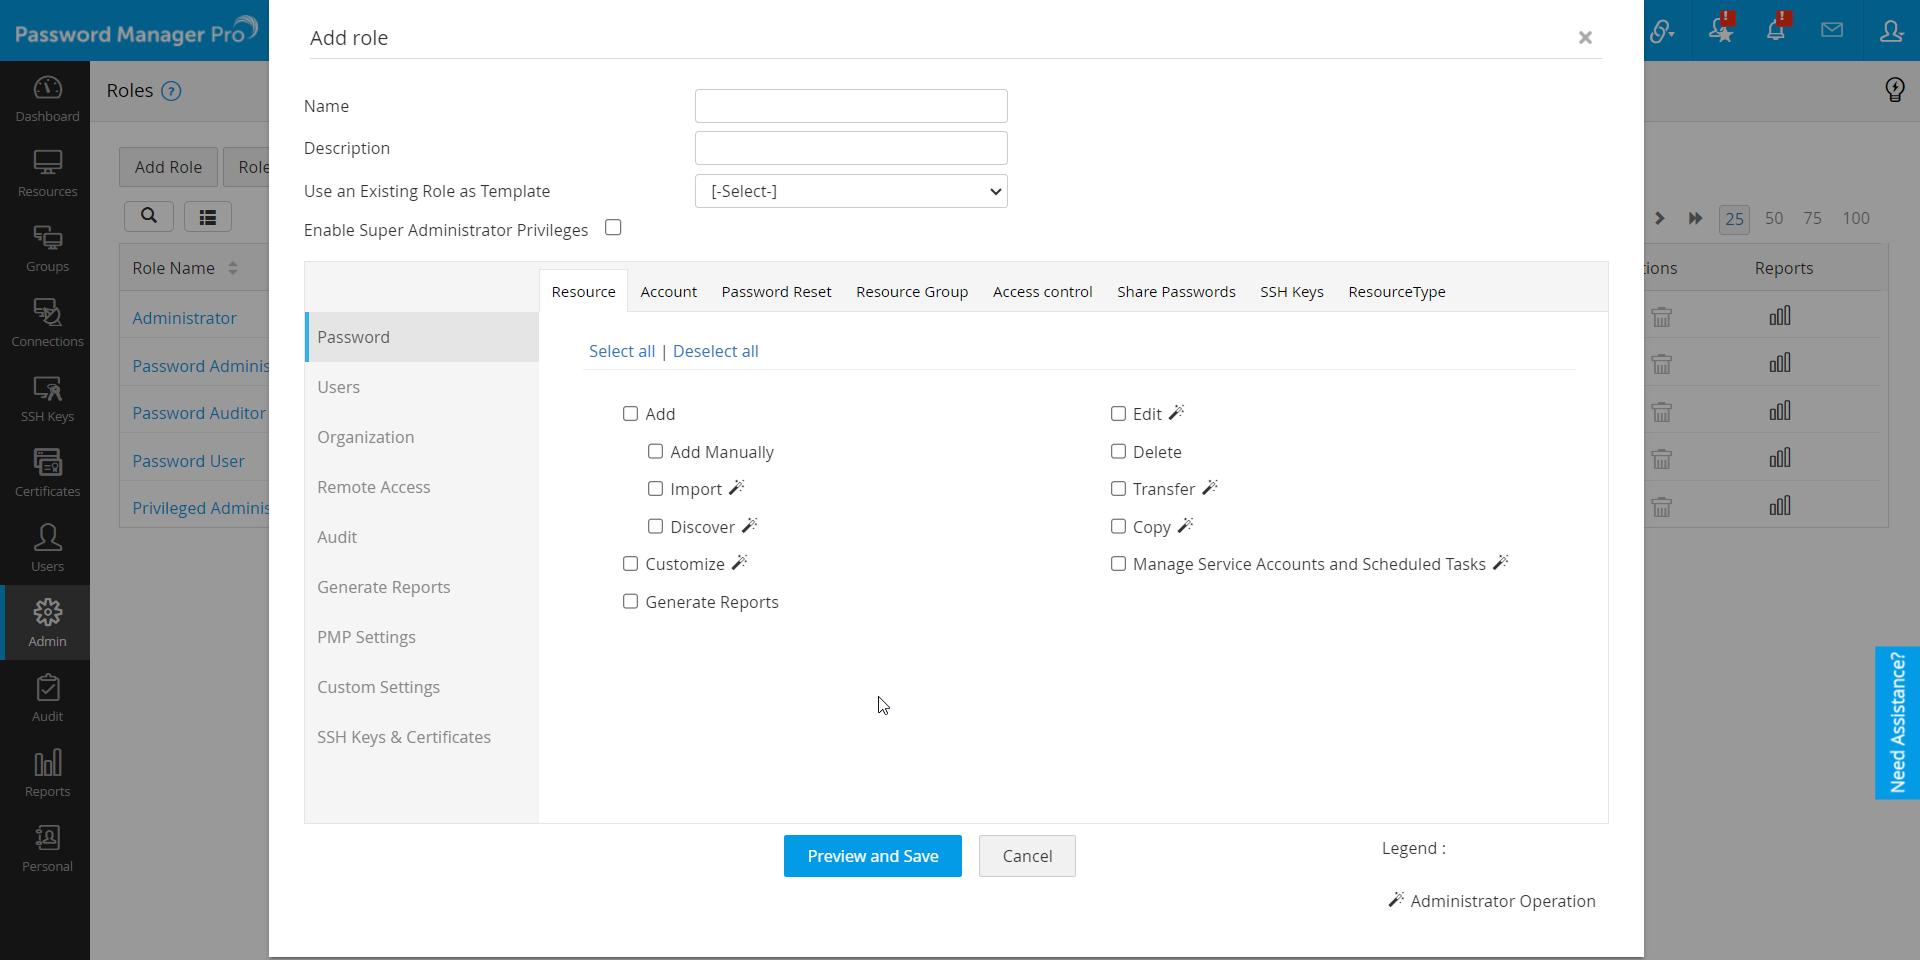Click the search magnifier icon

tap(149, 216)
